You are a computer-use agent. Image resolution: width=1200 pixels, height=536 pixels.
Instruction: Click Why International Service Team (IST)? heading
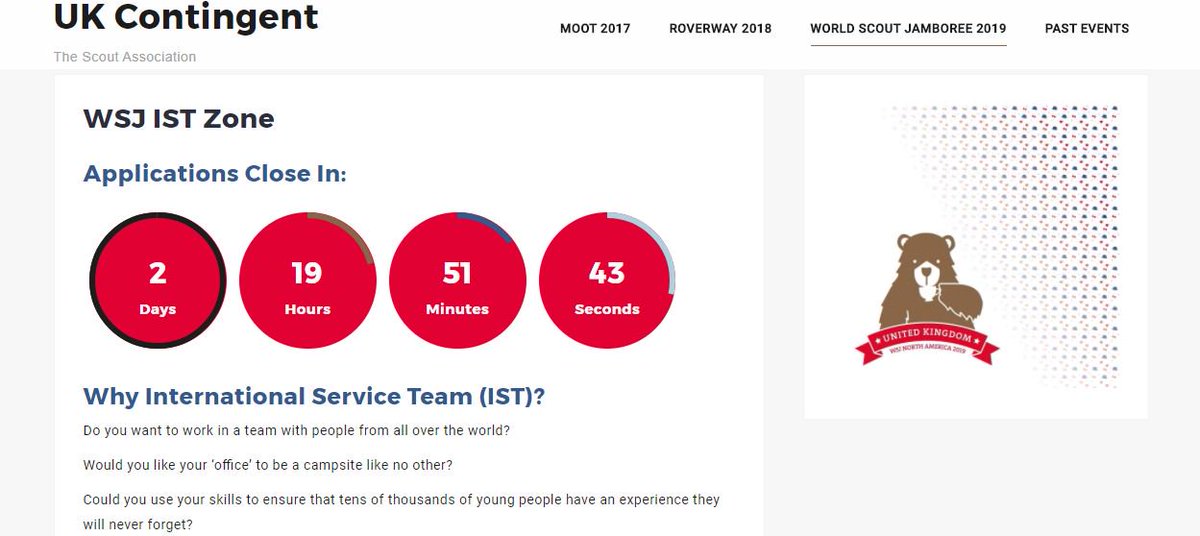314,396
